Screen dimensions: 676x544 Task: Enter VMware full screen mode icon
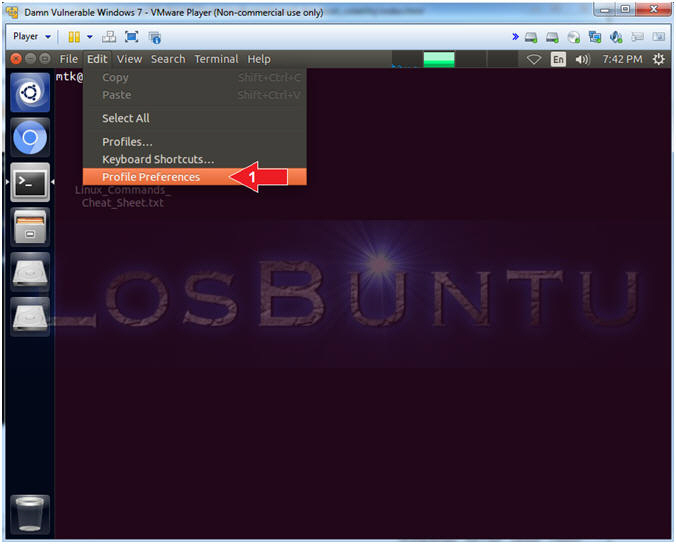click(131, 37)
